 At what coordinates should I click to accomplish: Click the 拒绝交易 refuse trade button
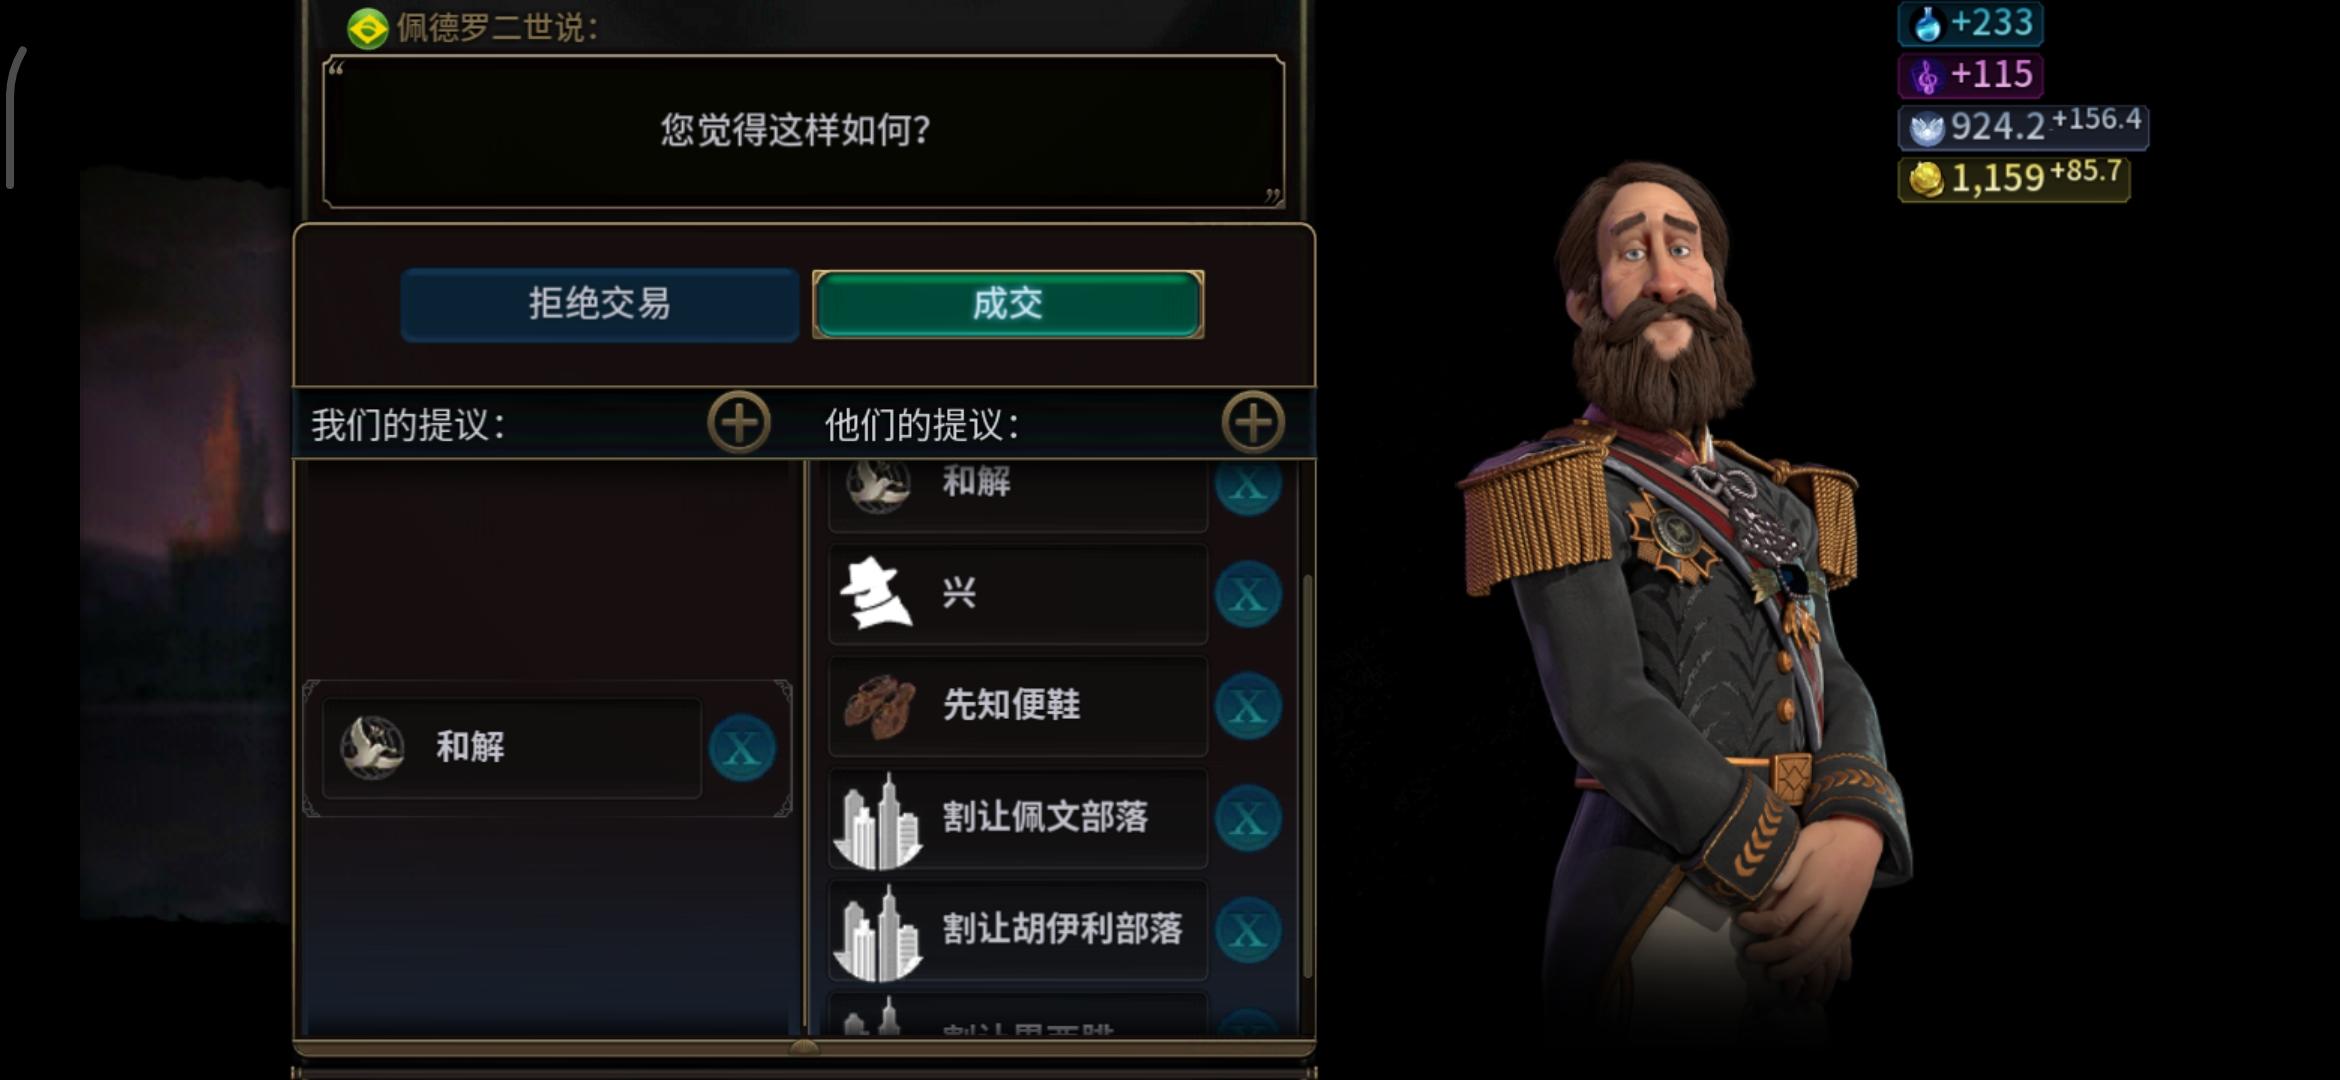(x=599, y=304)
